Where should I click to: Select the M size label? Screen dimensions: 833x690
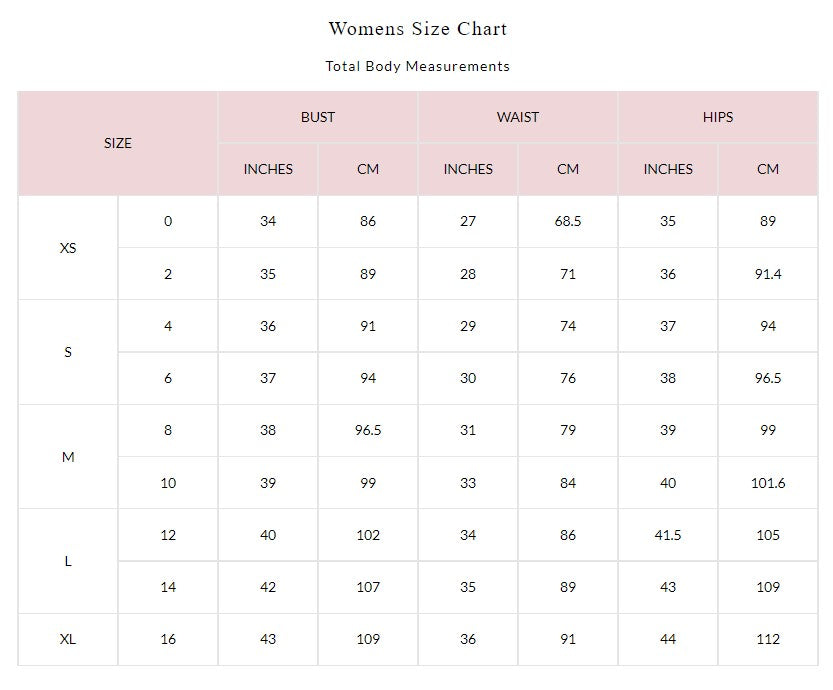[x=68, y=457]
